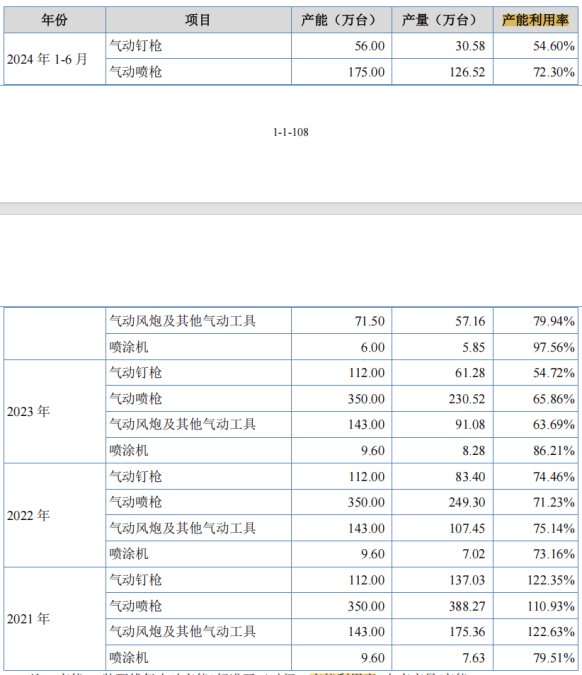The height and width of the screenshot is (675, 582).
Task: Click the 97.56% 喷涂机 utilization value
Action: tap(554, 347)
